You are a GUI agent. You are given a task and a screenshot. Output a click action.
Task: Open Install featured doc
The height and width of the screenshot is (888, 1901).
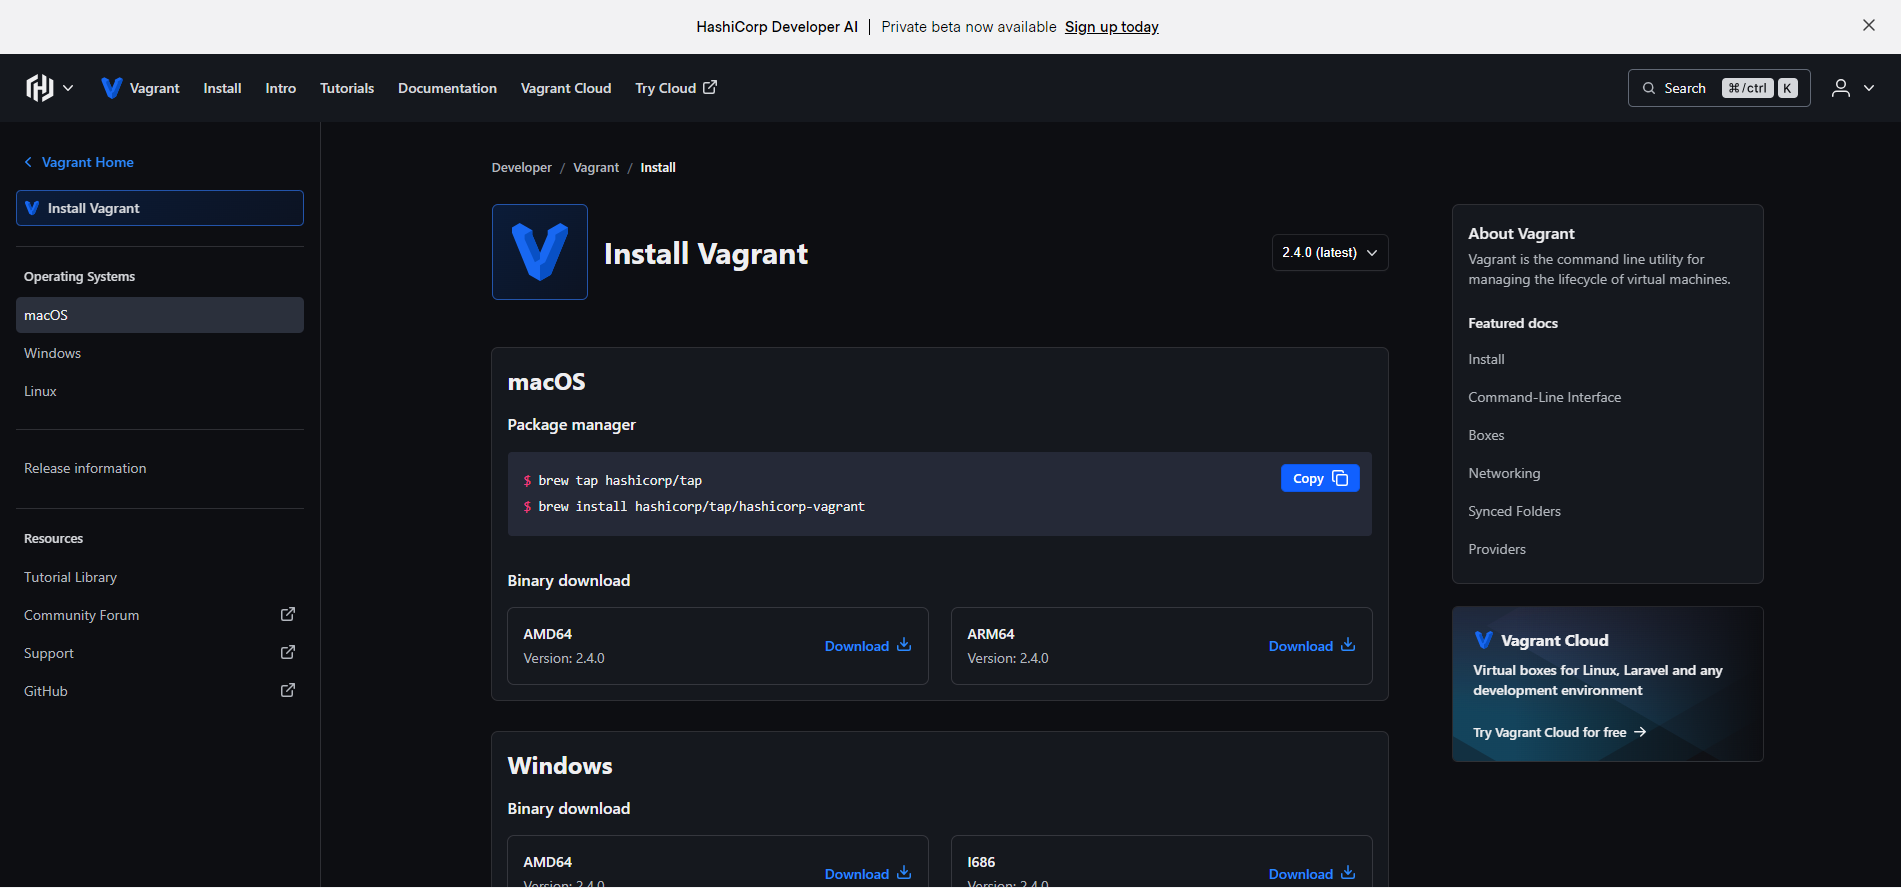[1486, 359]
